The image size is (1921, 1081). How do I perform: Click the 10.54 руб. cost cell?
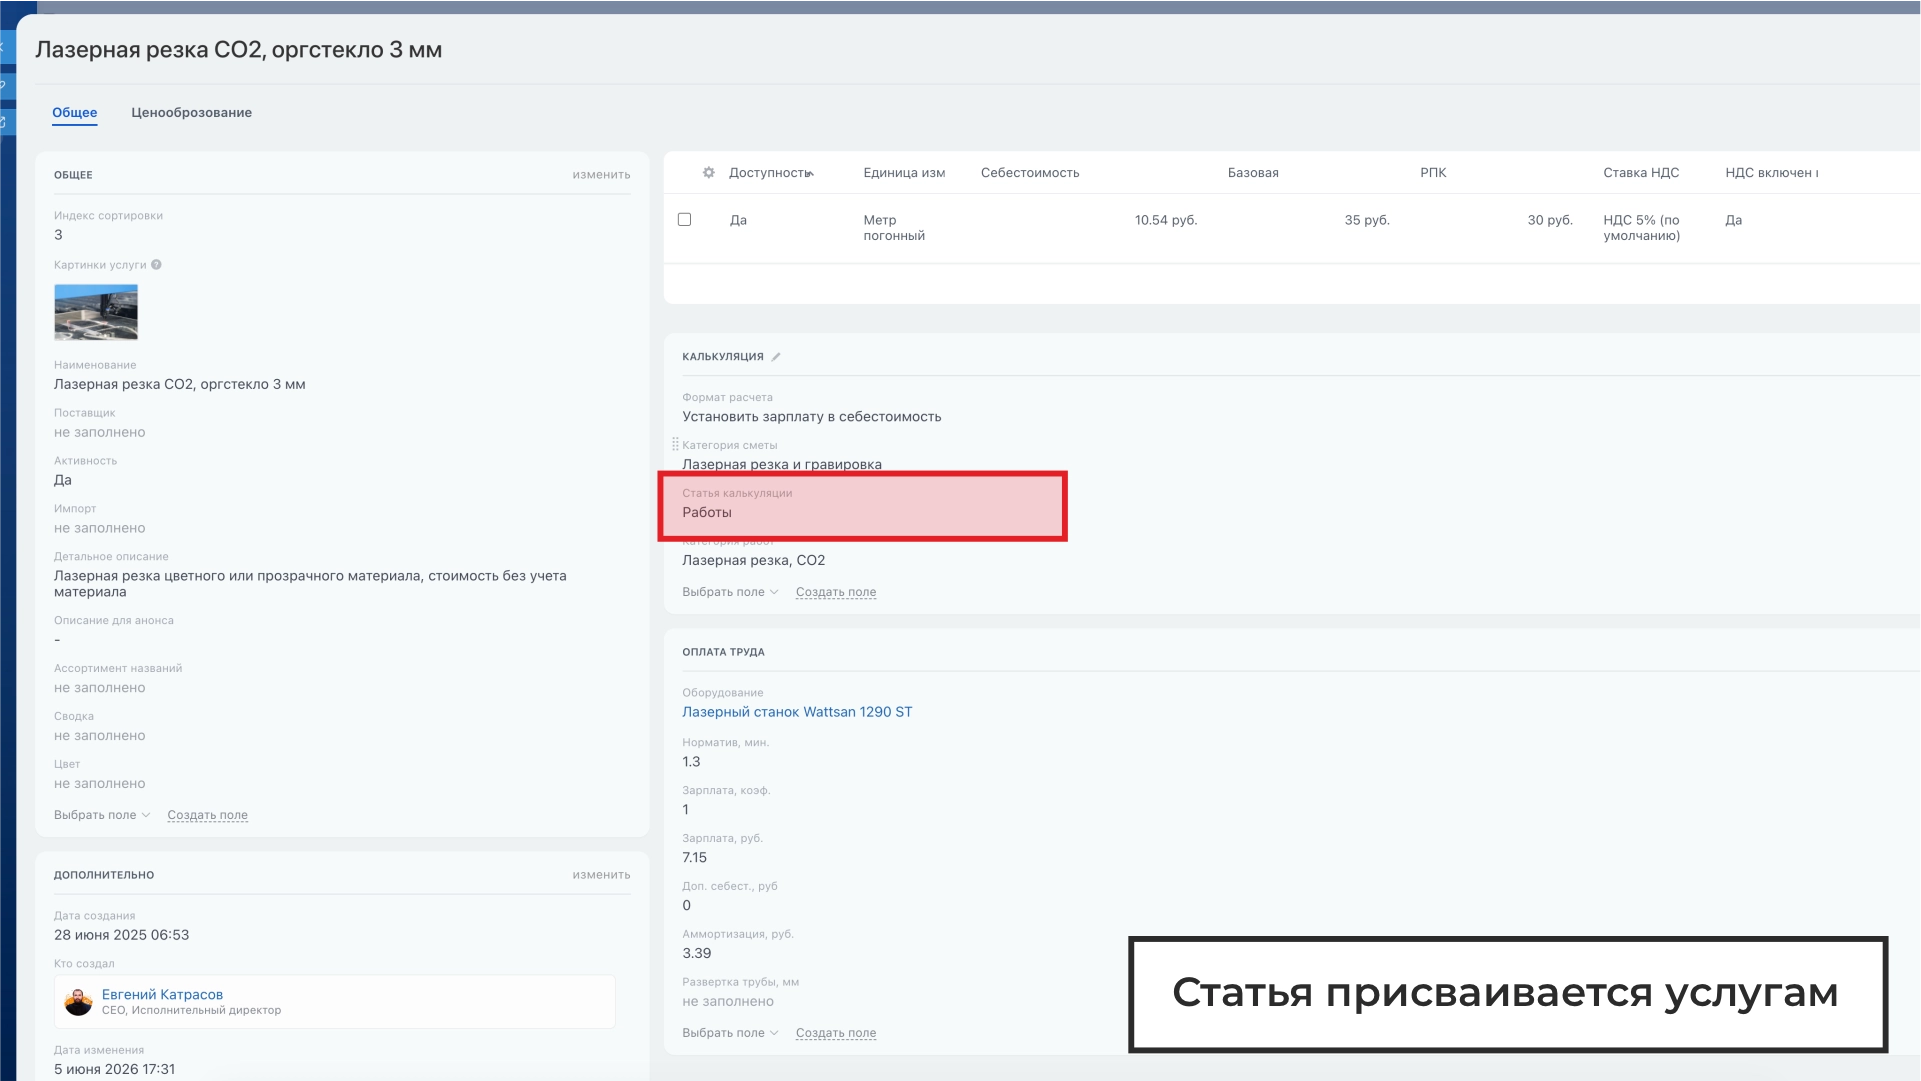point(1166,220)
